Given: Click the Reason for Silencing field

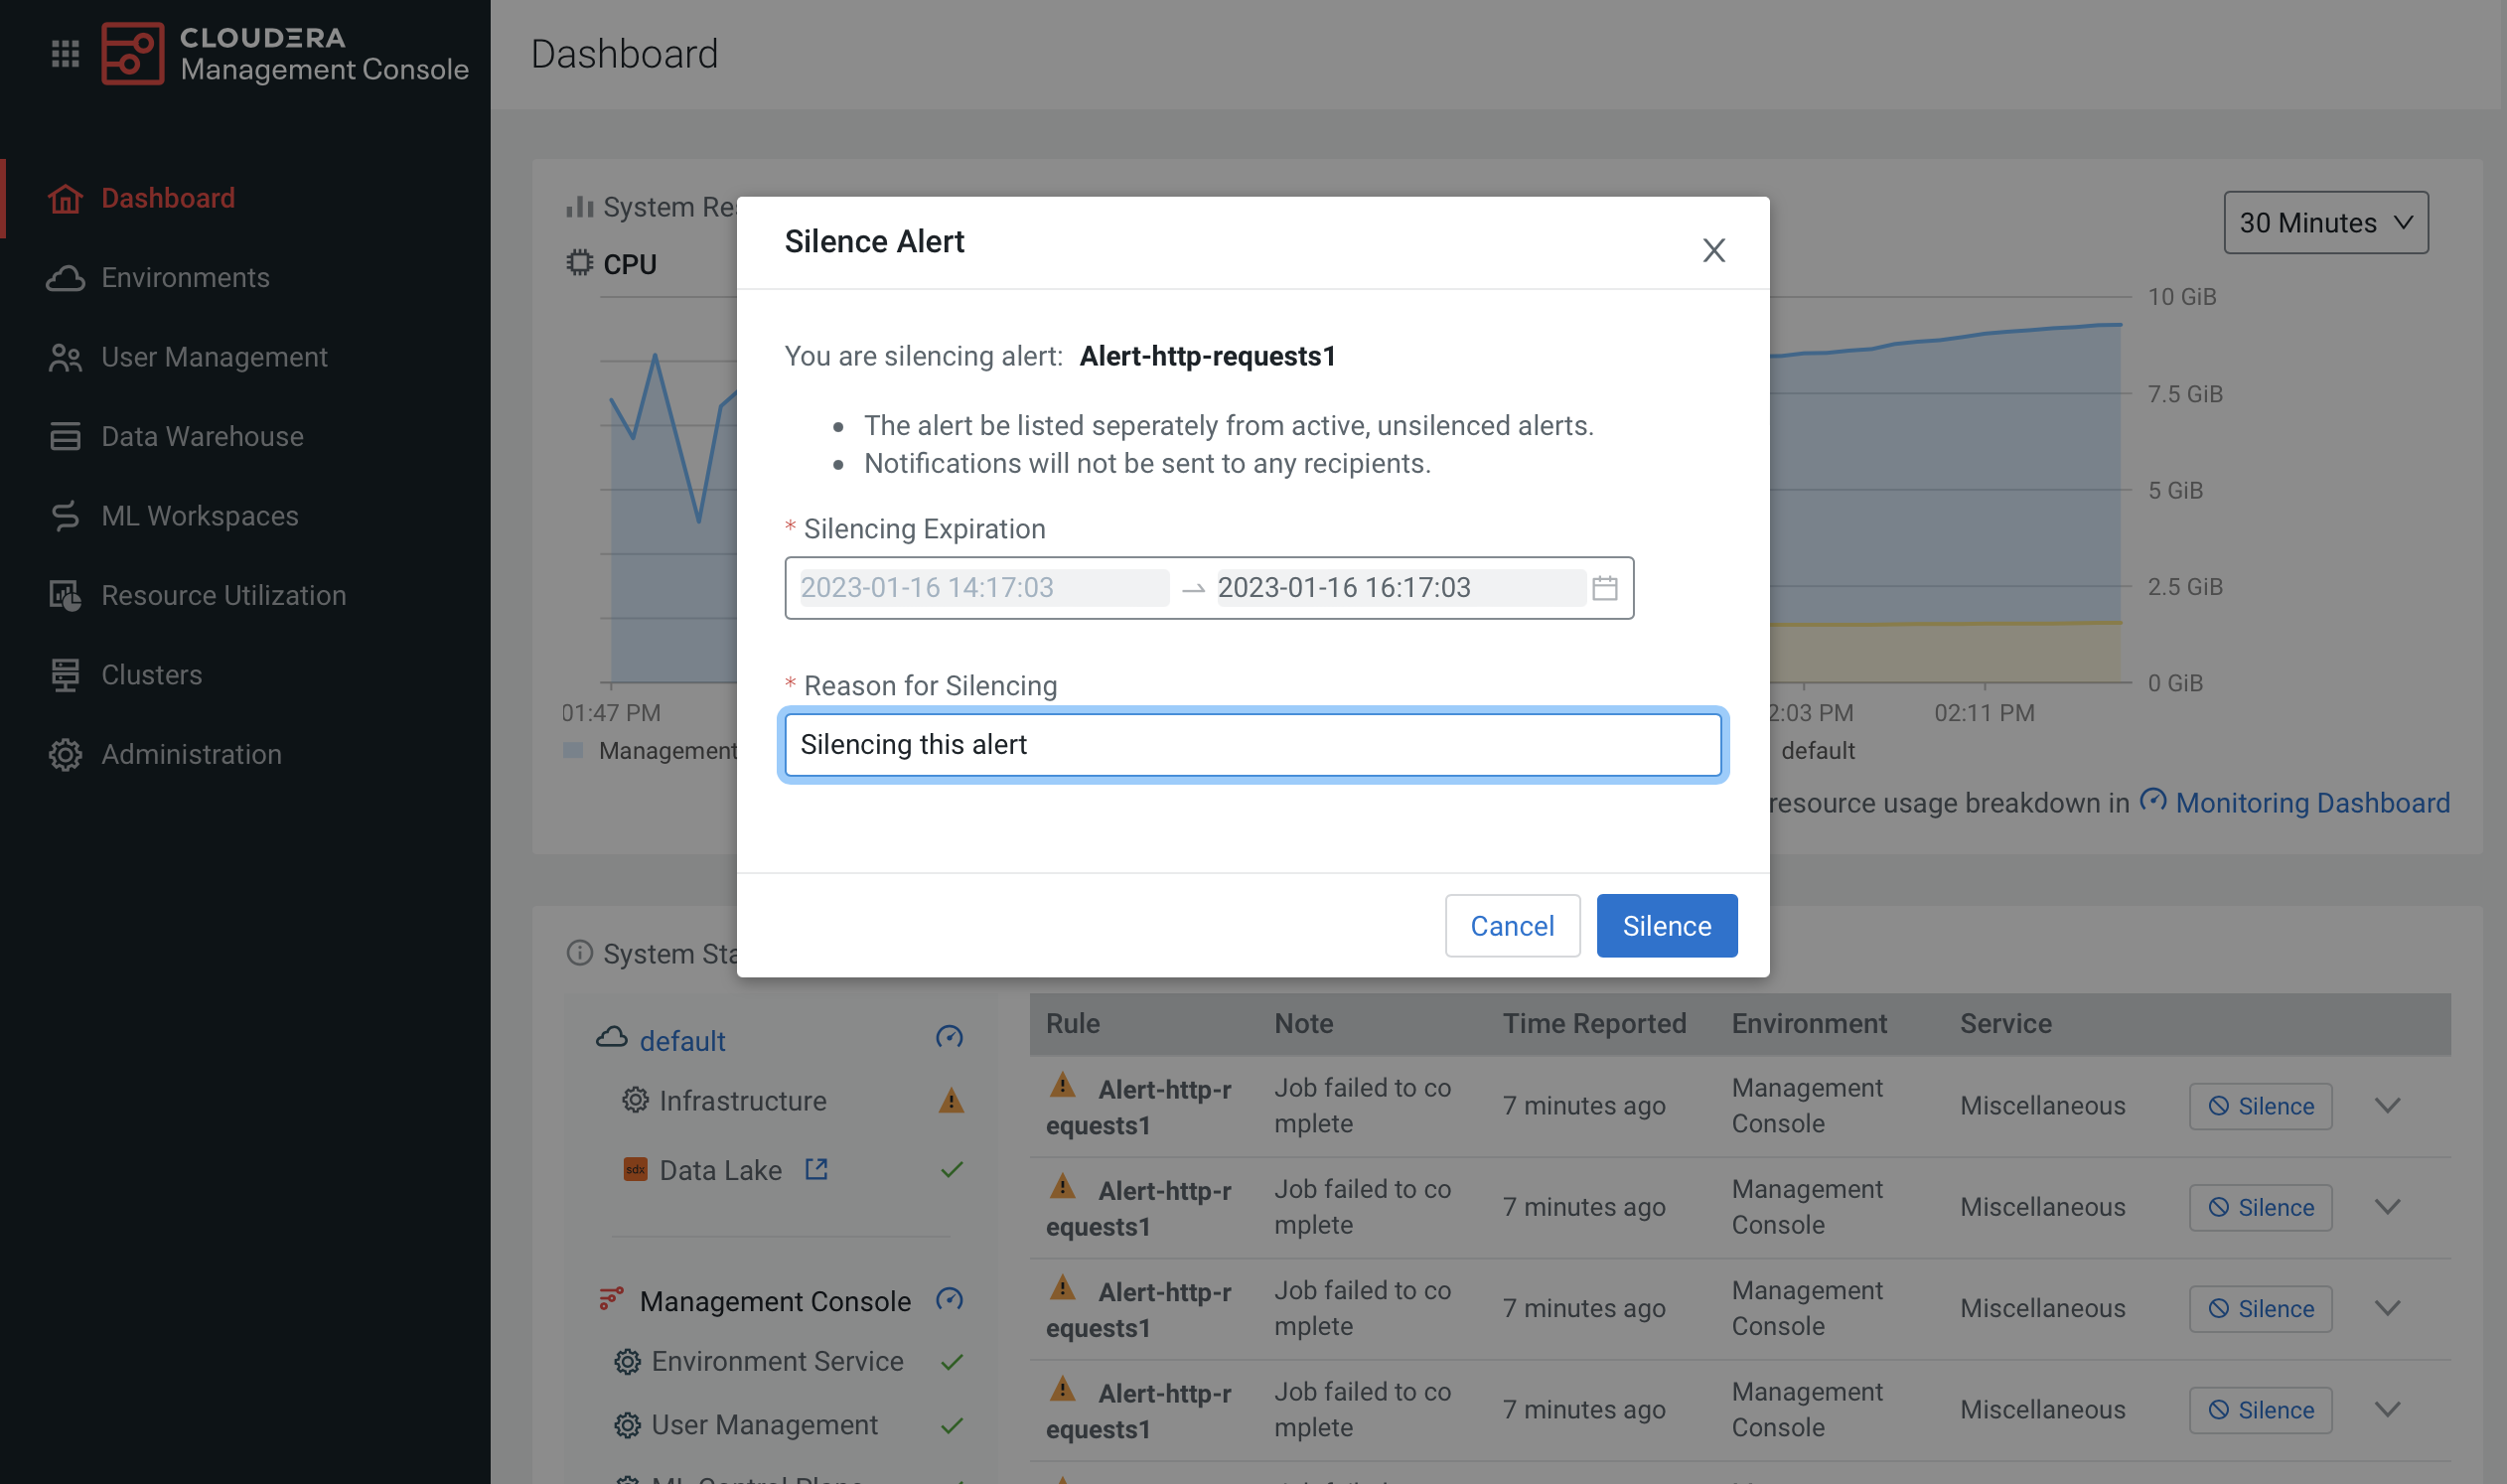Looking at the screenshot, I should (x=1252, y=744).
